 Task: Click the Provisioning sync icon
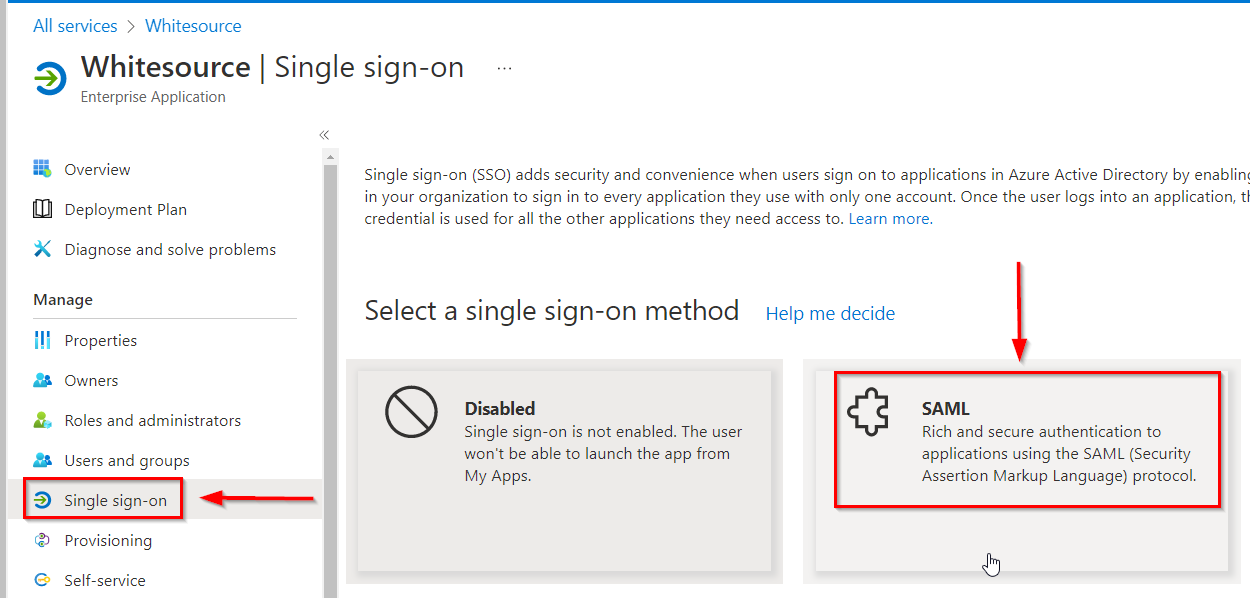42,540
